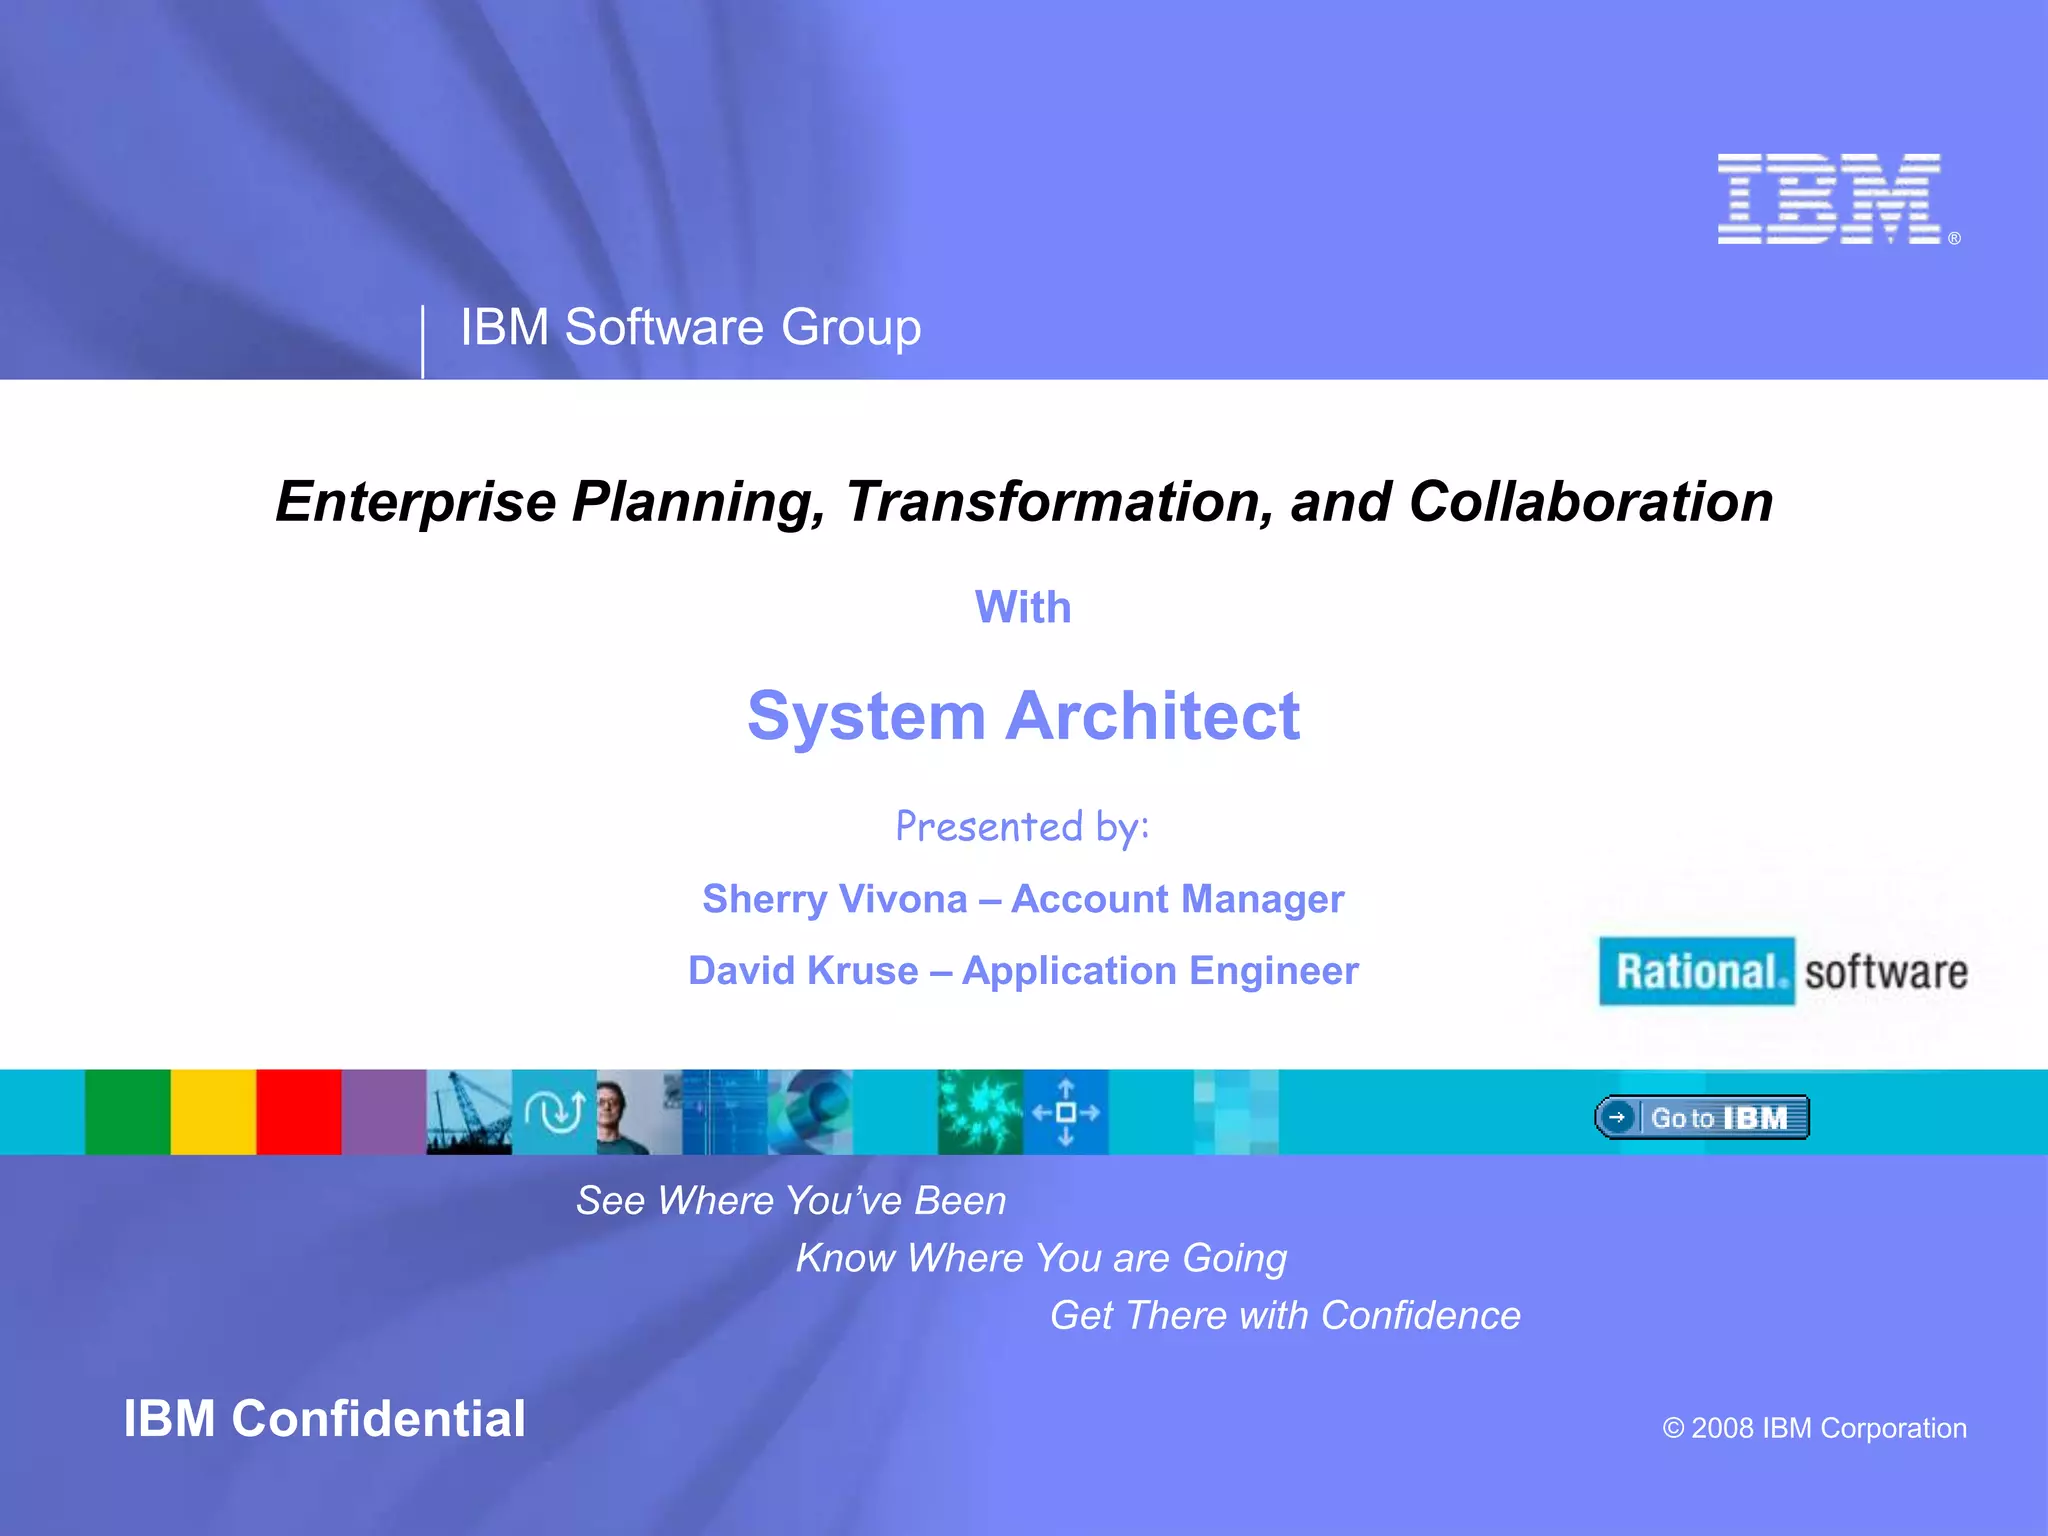Select Sherry Vivona – Account Manager line
2048x1536 pixels.
pyautogui.click(x=1023, y=899)
